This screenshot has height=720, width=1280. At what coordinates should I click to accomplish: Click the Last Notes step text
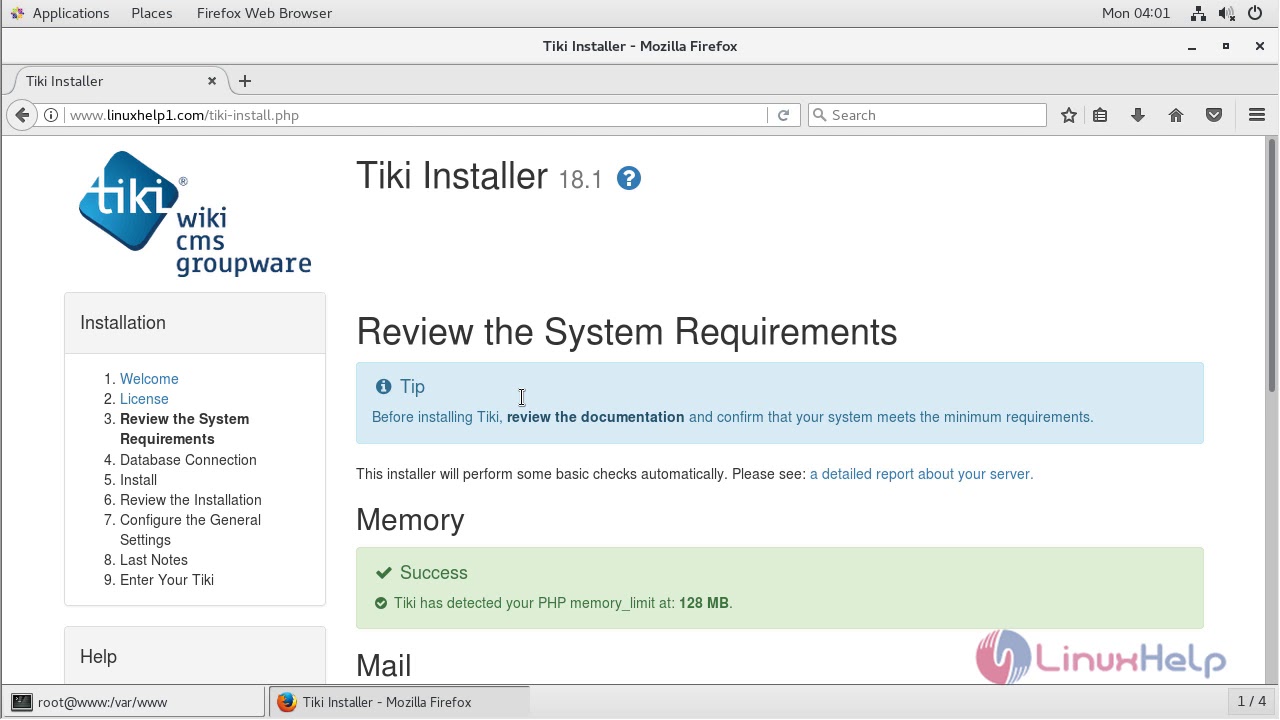154,560
